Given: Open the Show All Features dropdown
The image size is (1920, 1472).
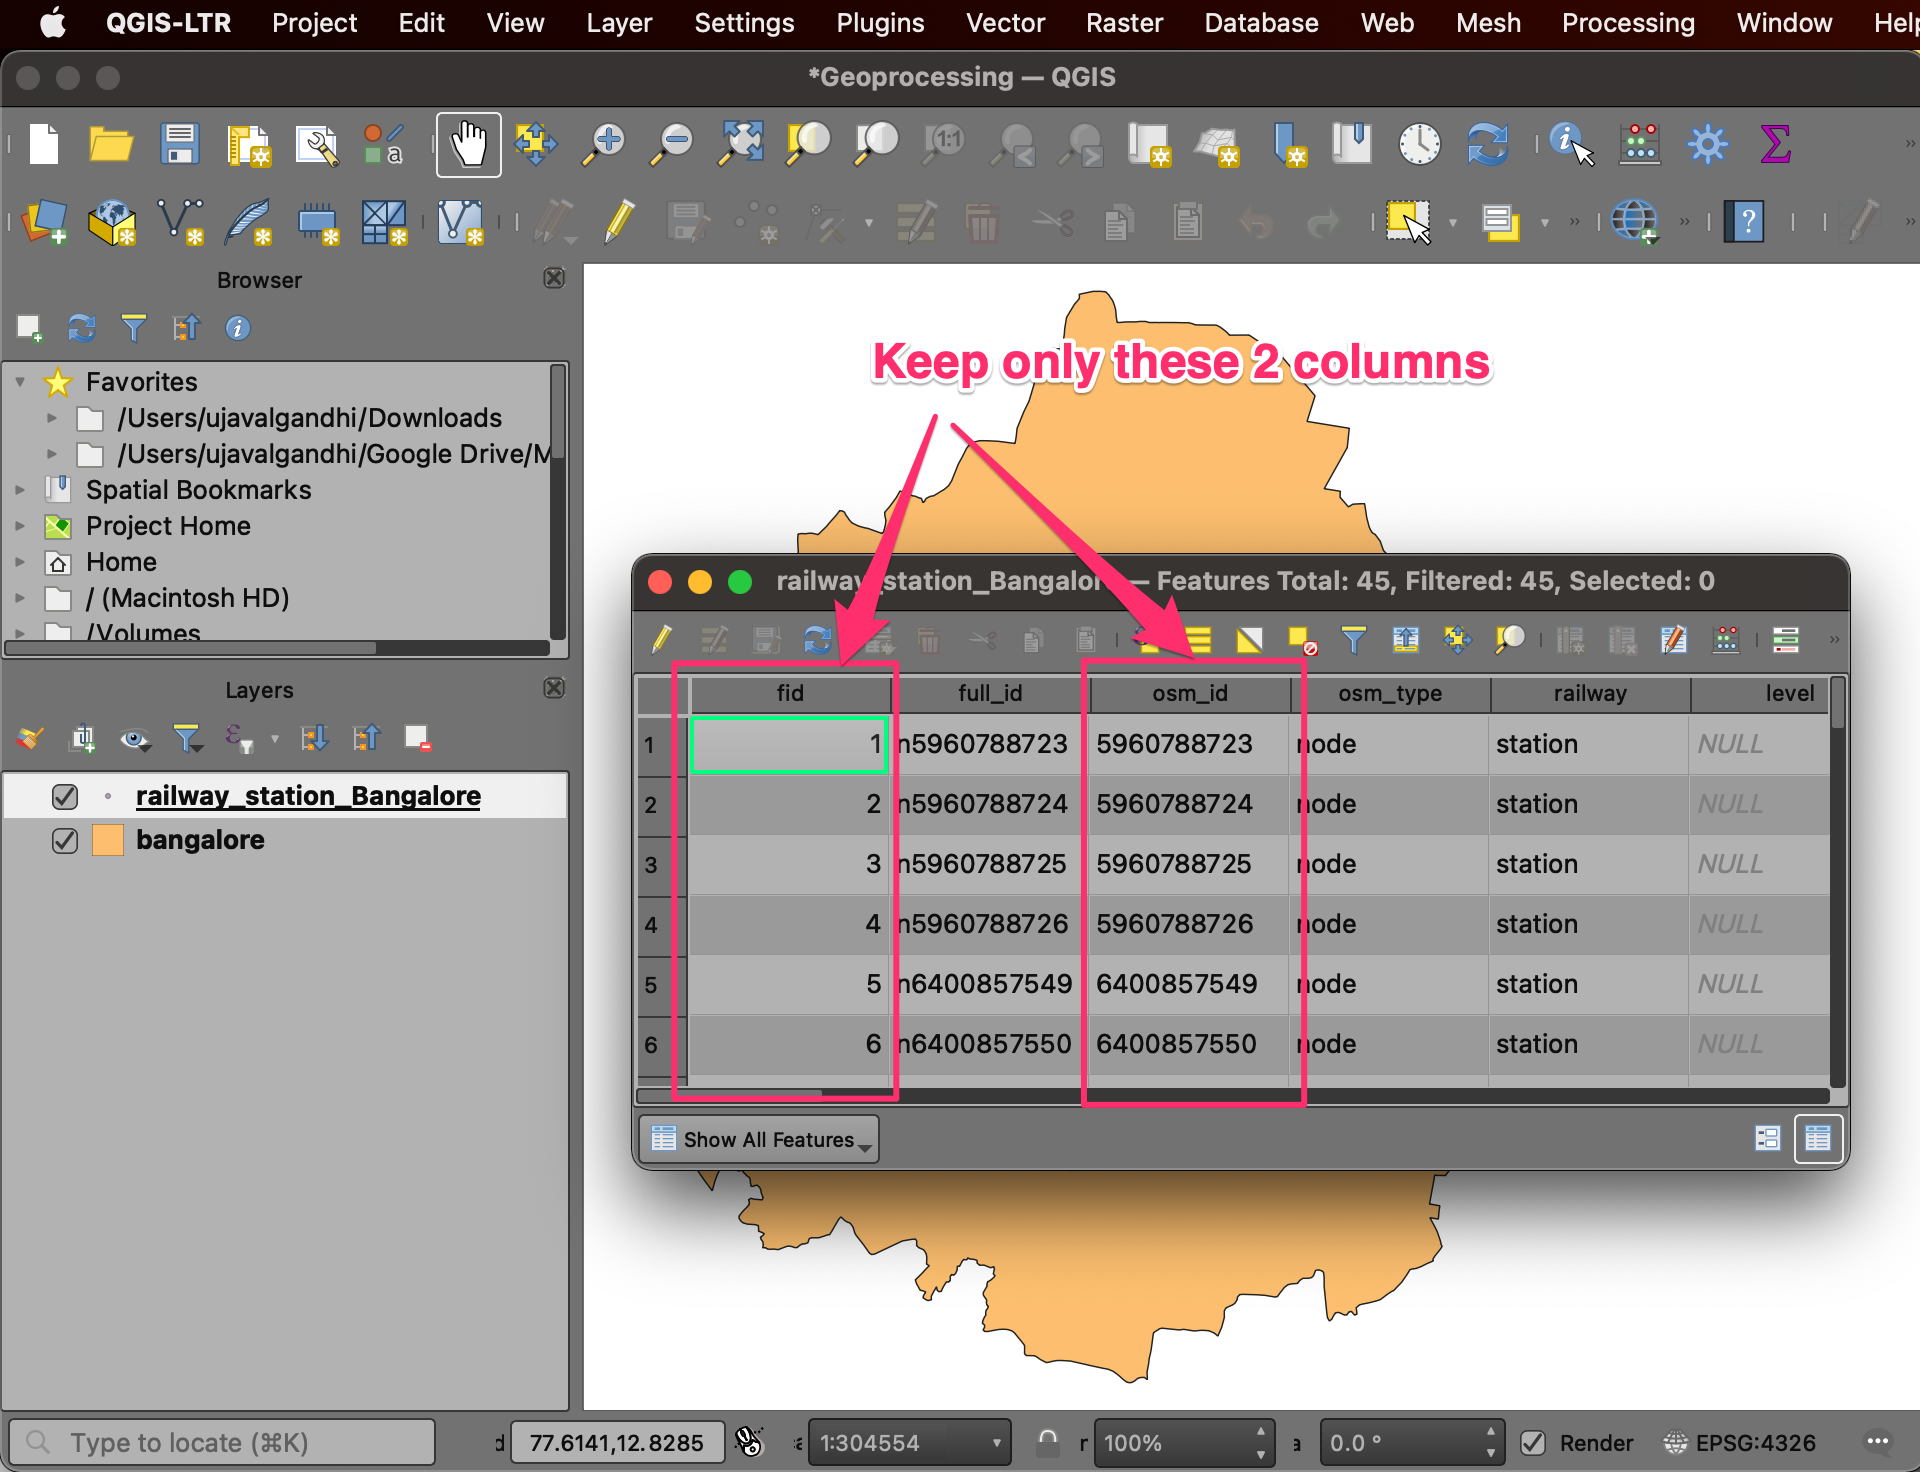Looking at the screenshot, I should click(x=759, y=1140).
